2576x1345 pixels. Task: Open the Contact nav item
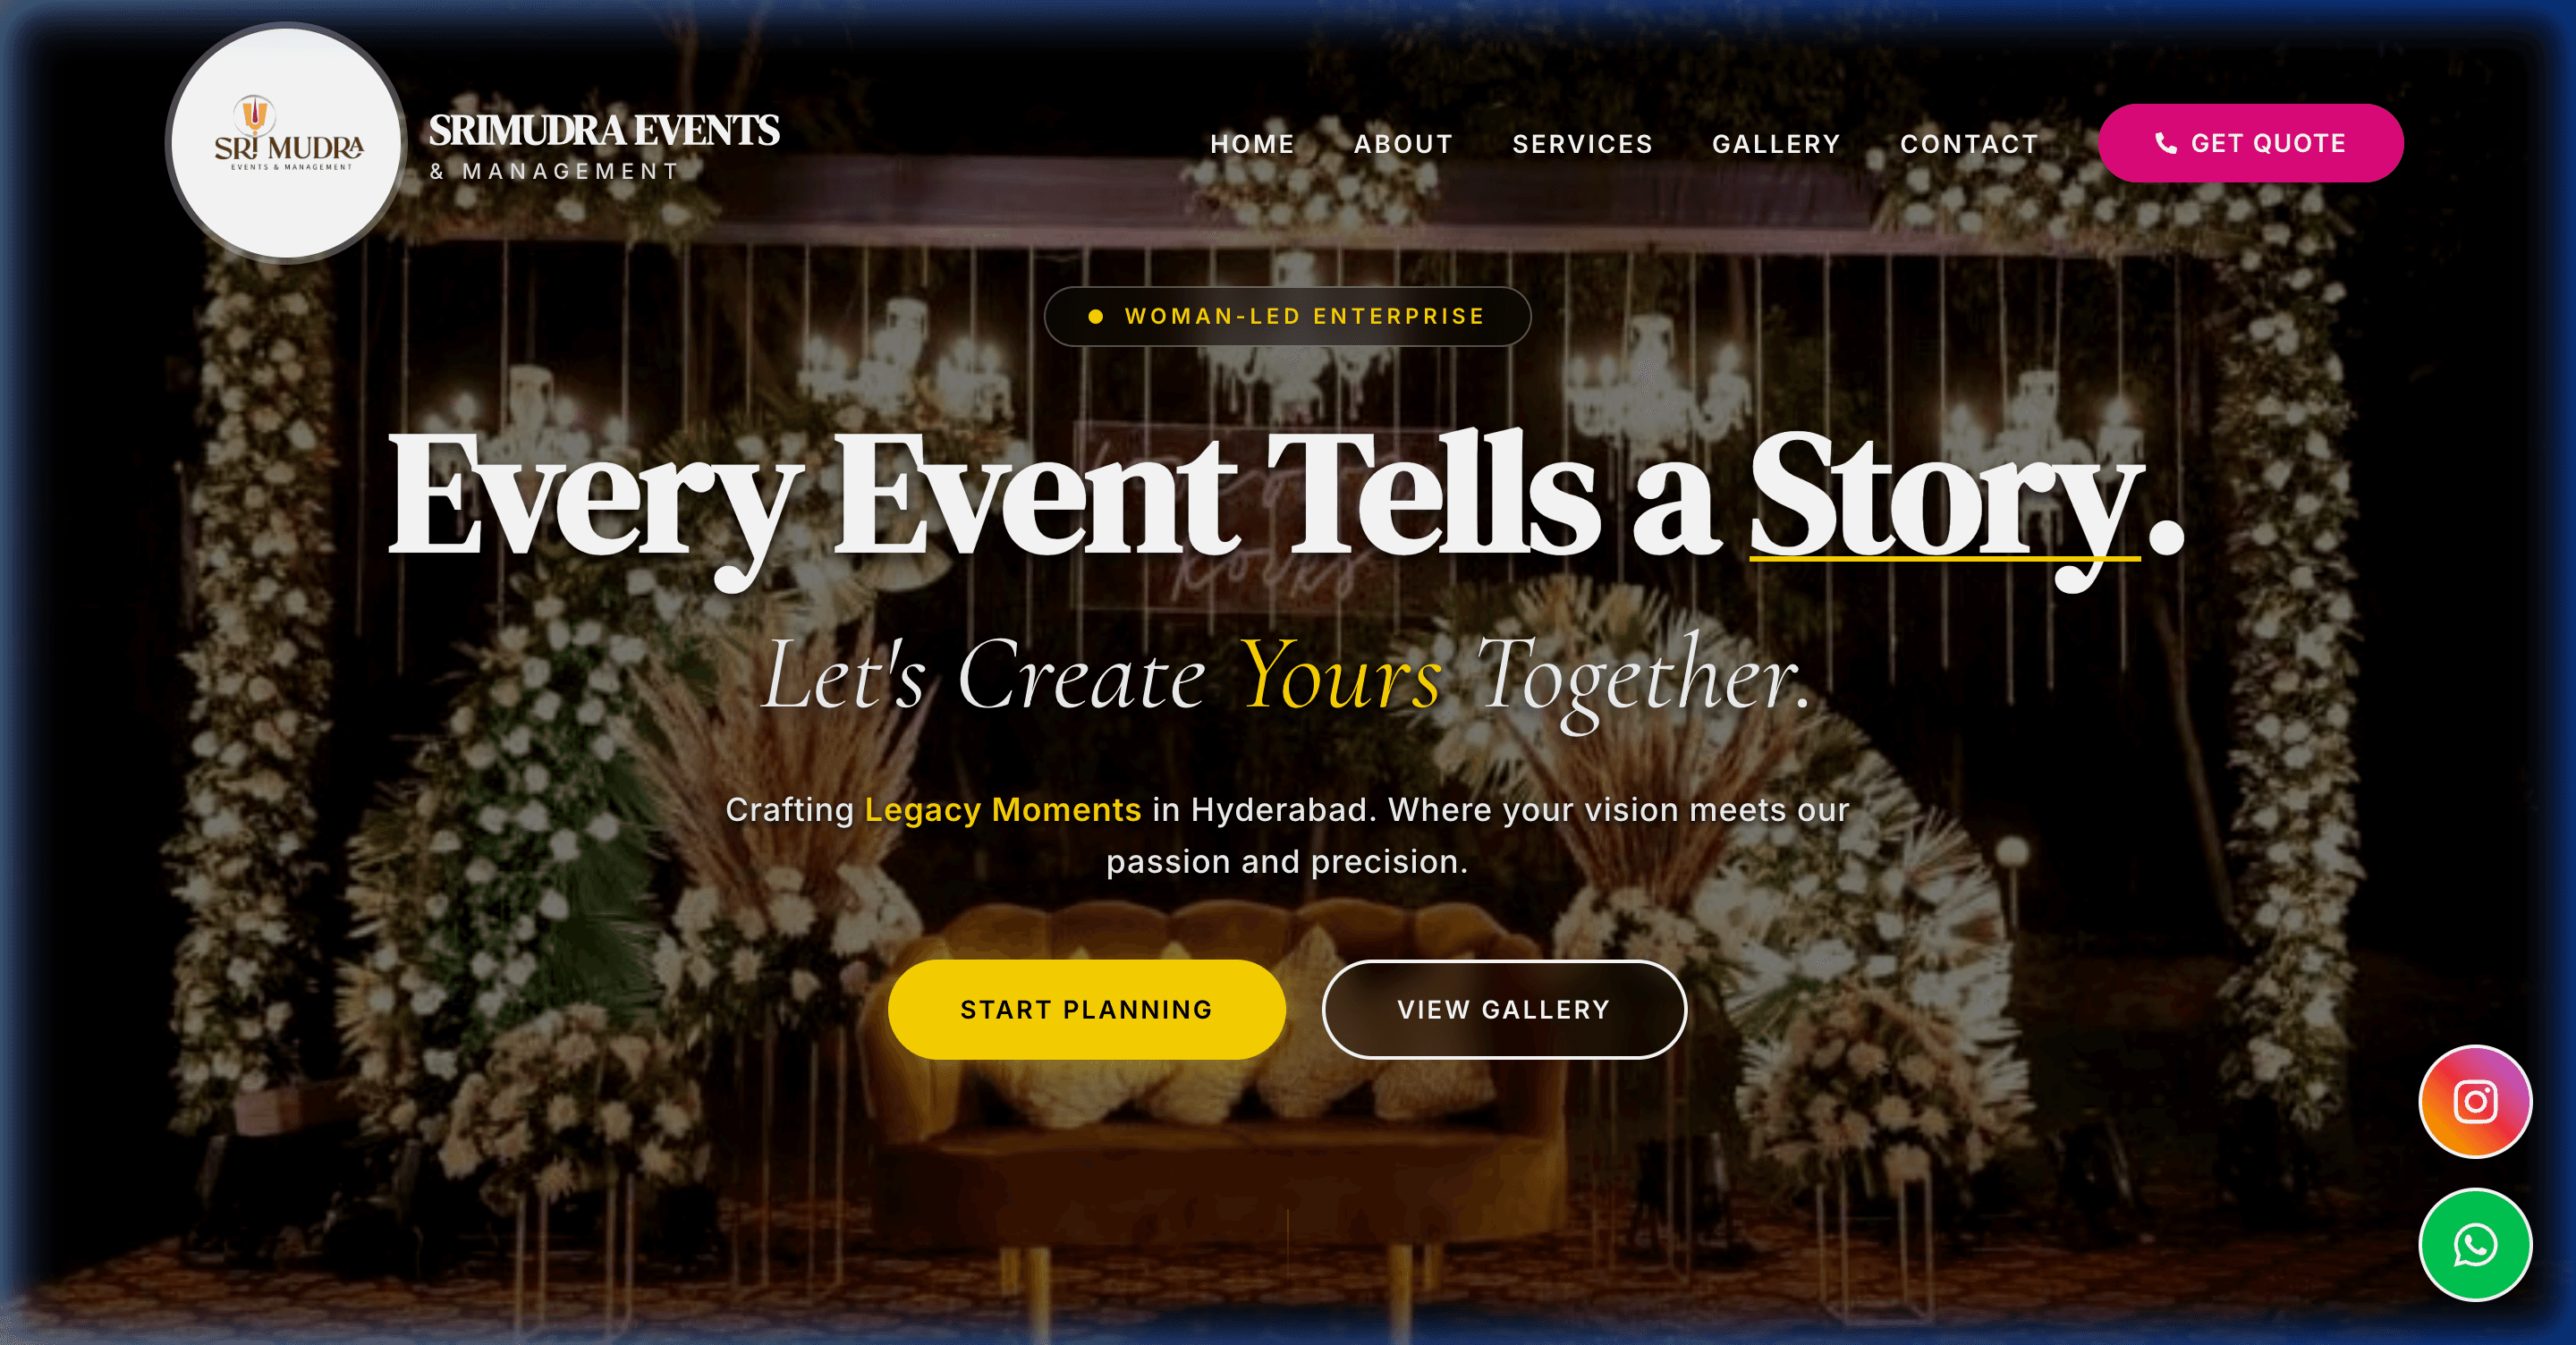[x=1969, y=144]
